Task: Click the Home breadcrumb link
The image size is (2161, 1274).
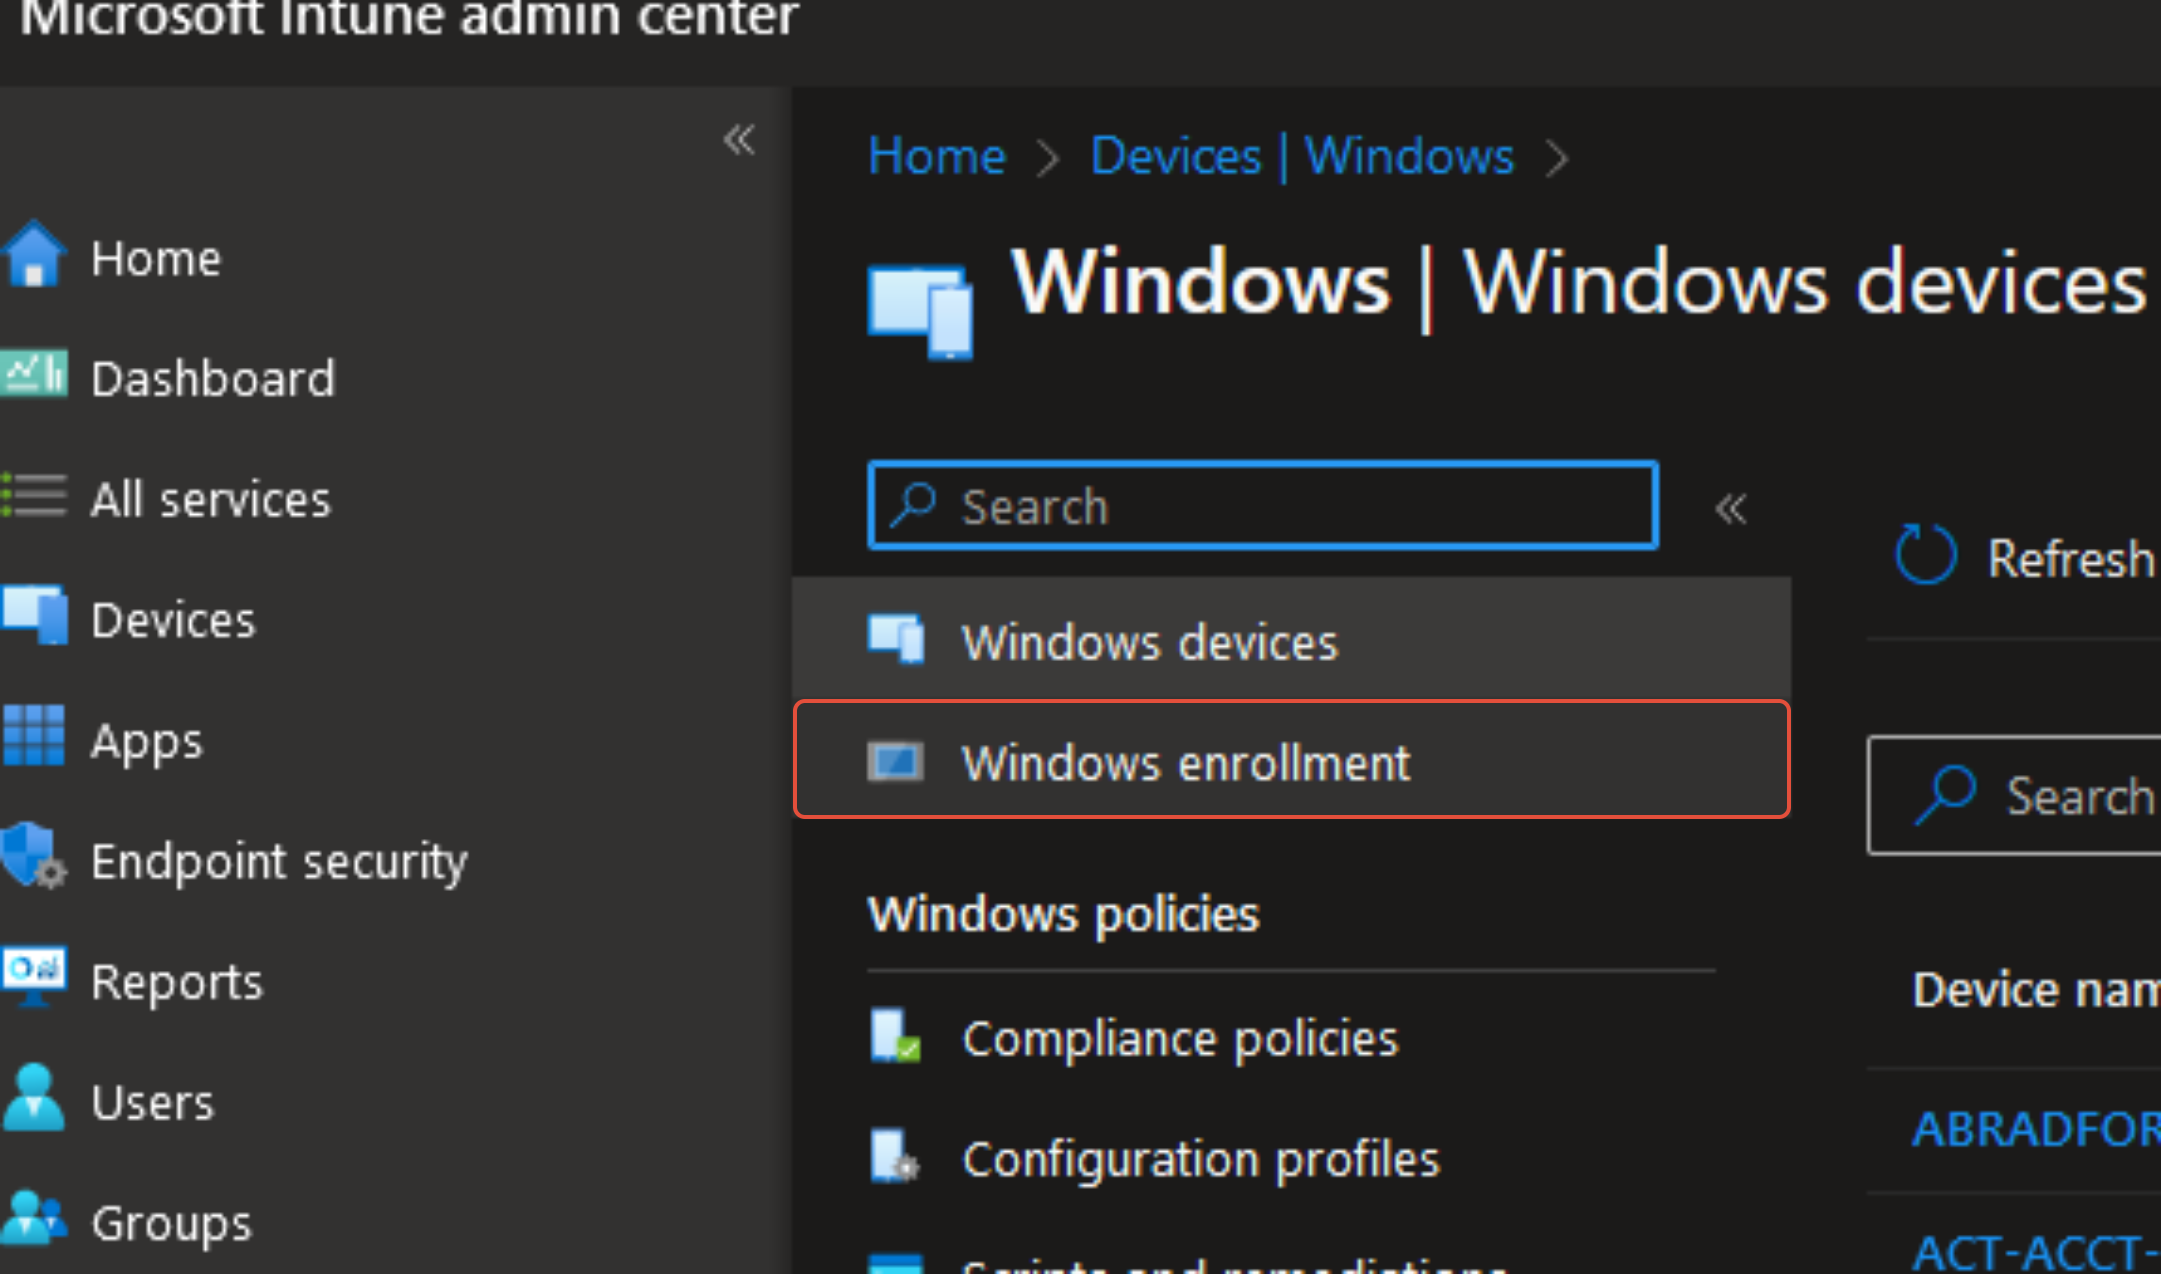Action: 936,156
